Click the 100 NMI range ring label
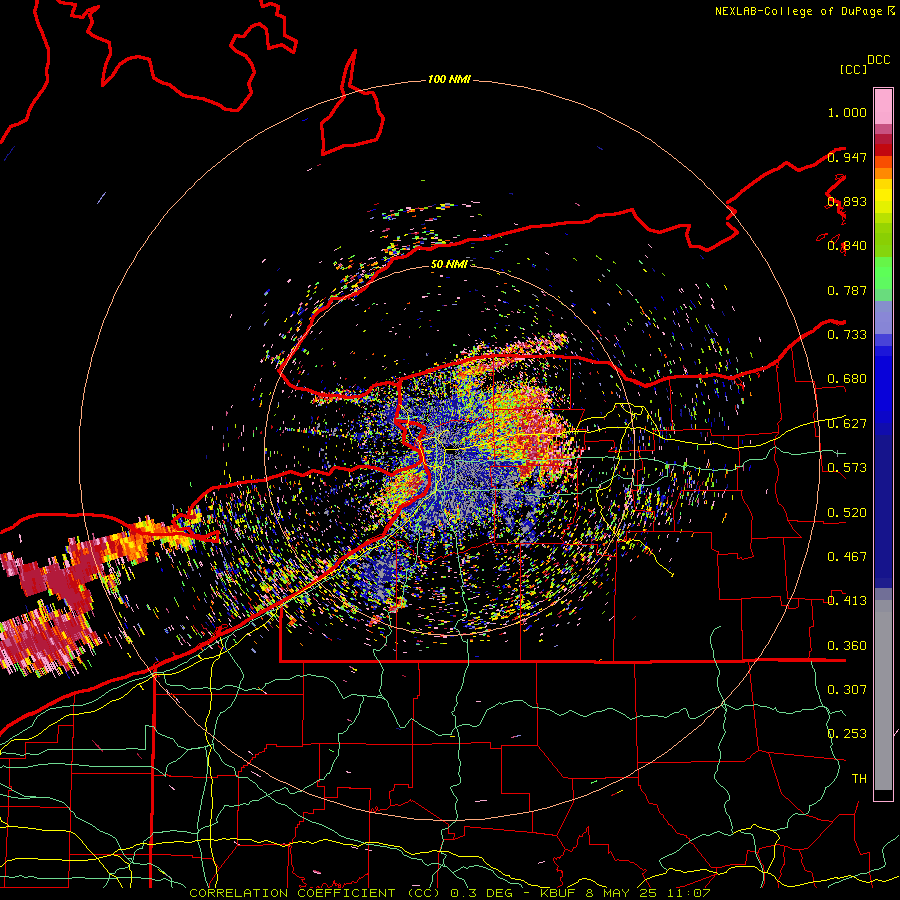 [449, 79]
